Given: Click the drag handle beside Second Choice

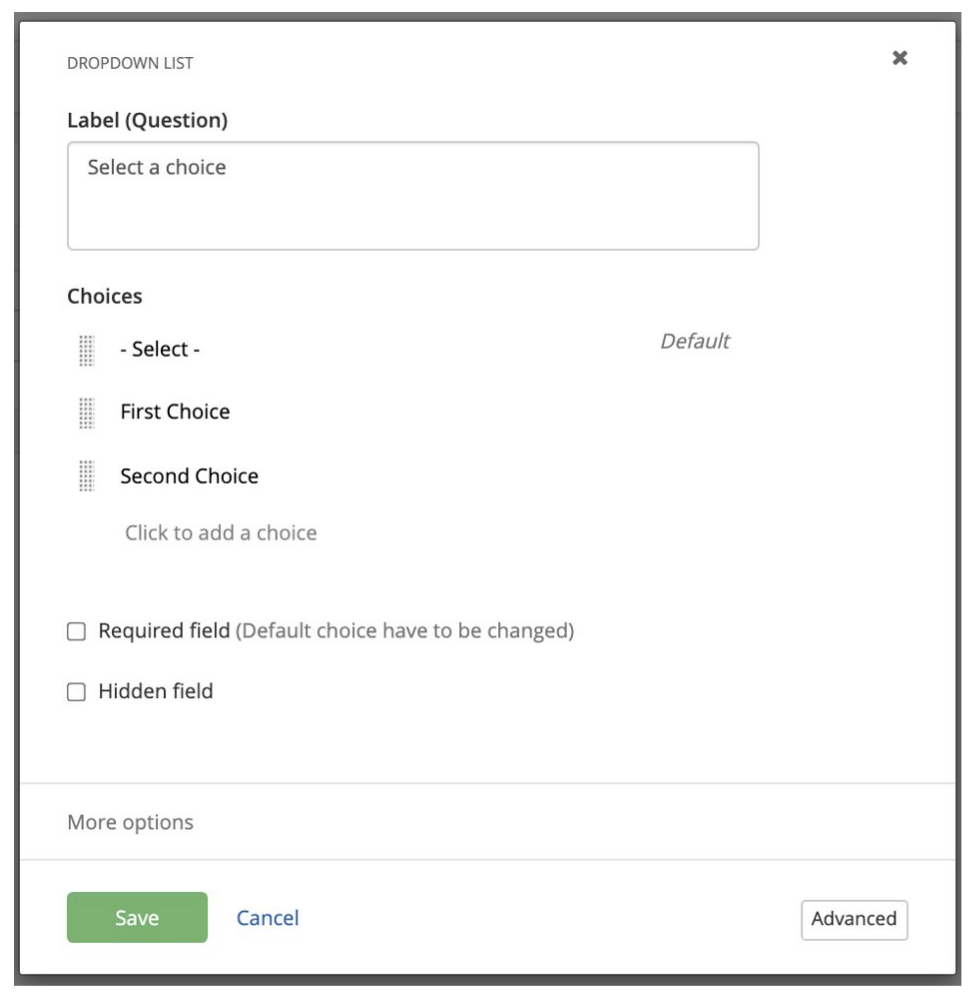Looking at the screenshot, I should point(86,476).
